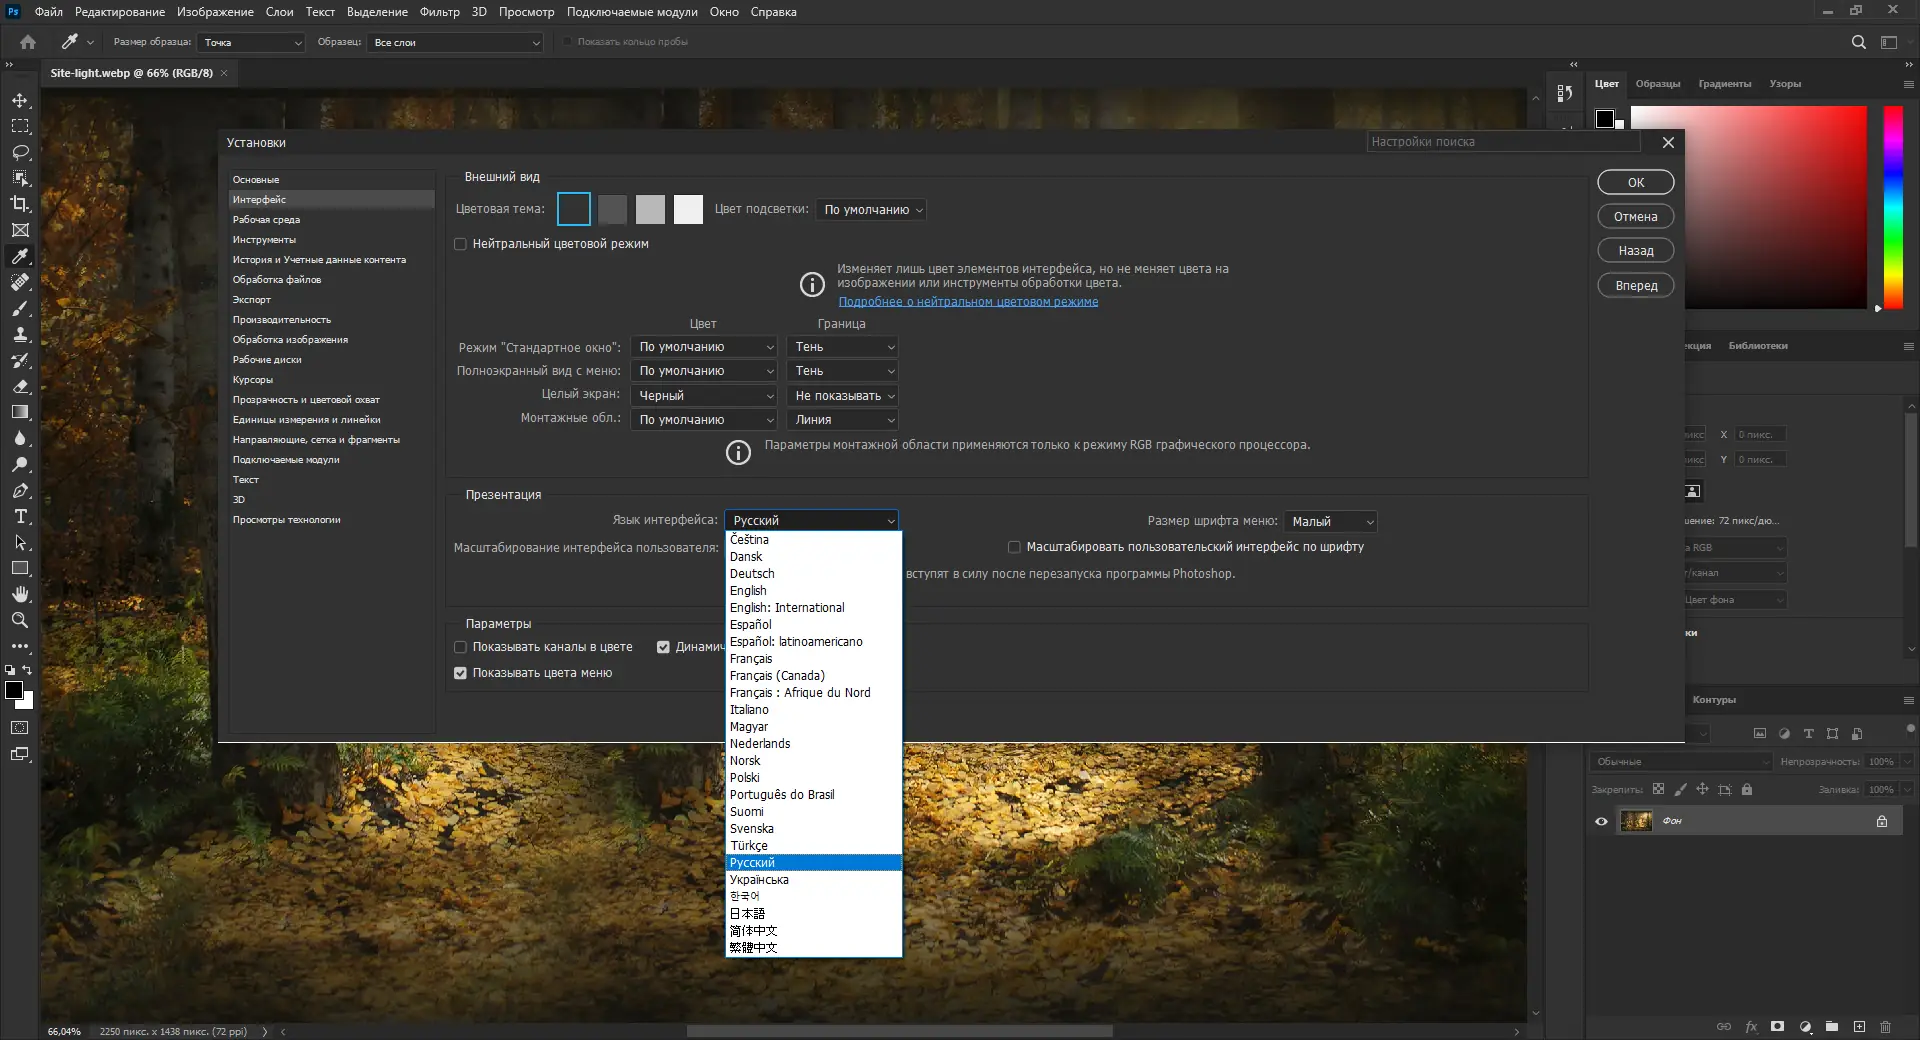Image resolution: width=1920 pixels, height=1040 pixels.
Task: Toggle Показывать каналы в цвете checkbox
Action: click(460, 647)
